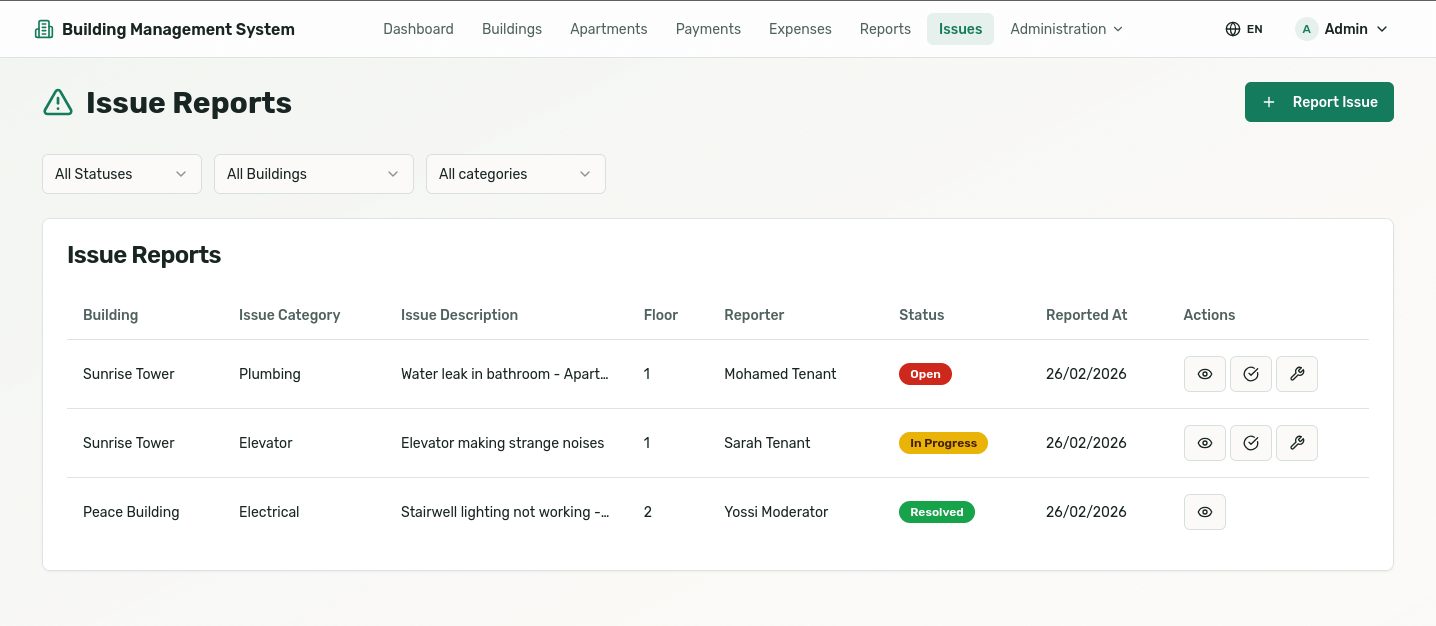Viewport: 1436px width, 626px height.
Task: Click wrench icon for Elevator issue row
Action: coord(1297,443)
